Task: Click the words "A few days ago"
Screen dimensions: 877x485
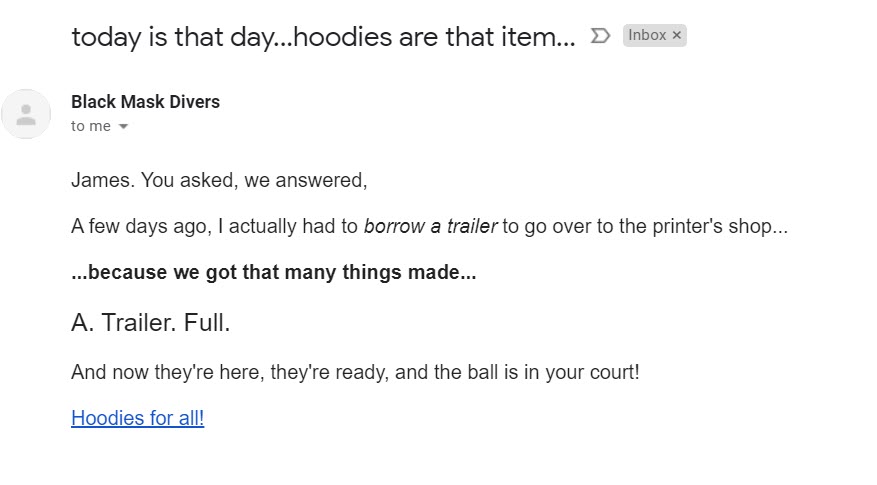Action: pos(141,227)
